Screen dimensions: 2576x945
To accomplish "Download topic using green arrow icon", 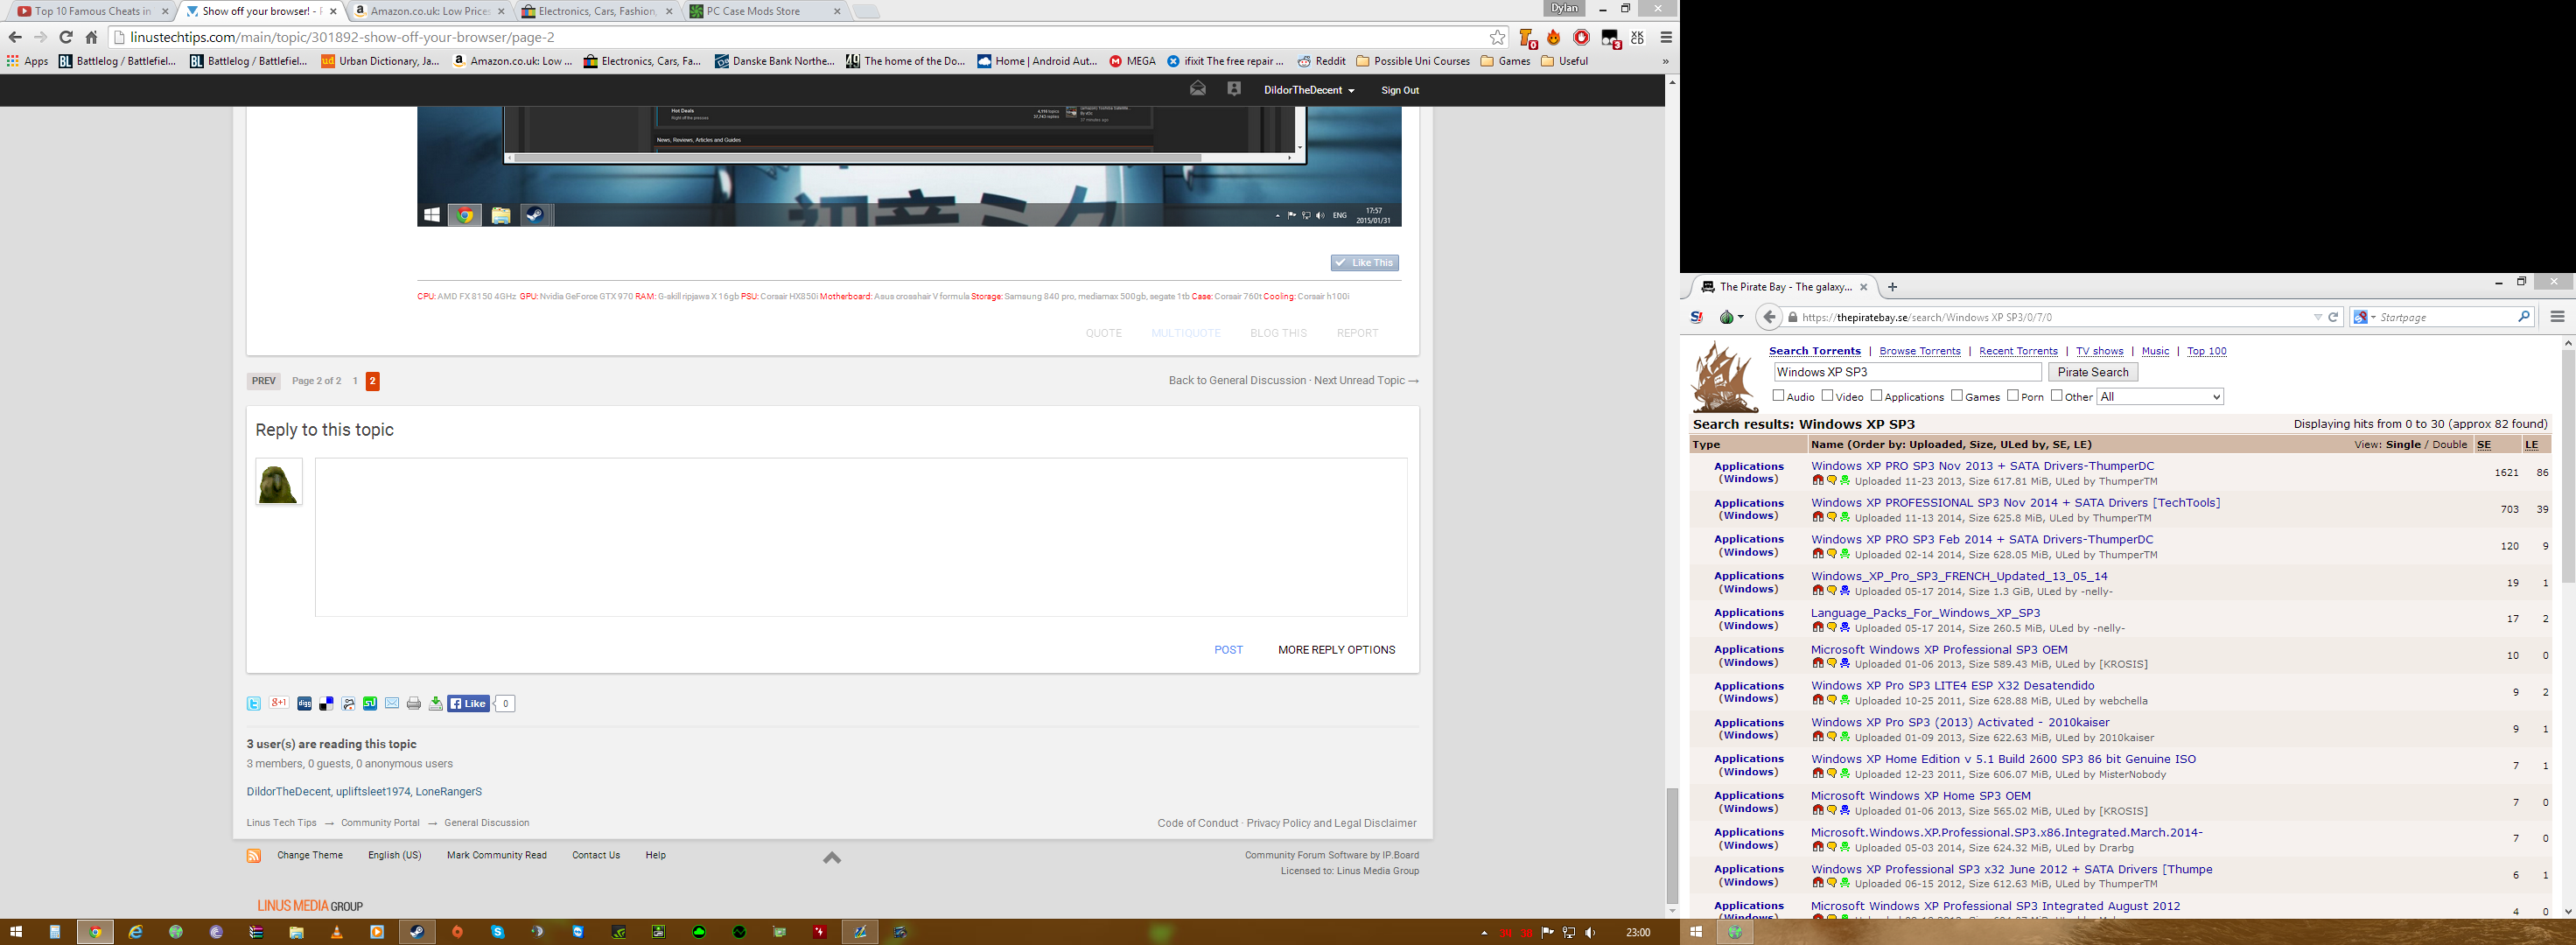I will tap(436, 704).
